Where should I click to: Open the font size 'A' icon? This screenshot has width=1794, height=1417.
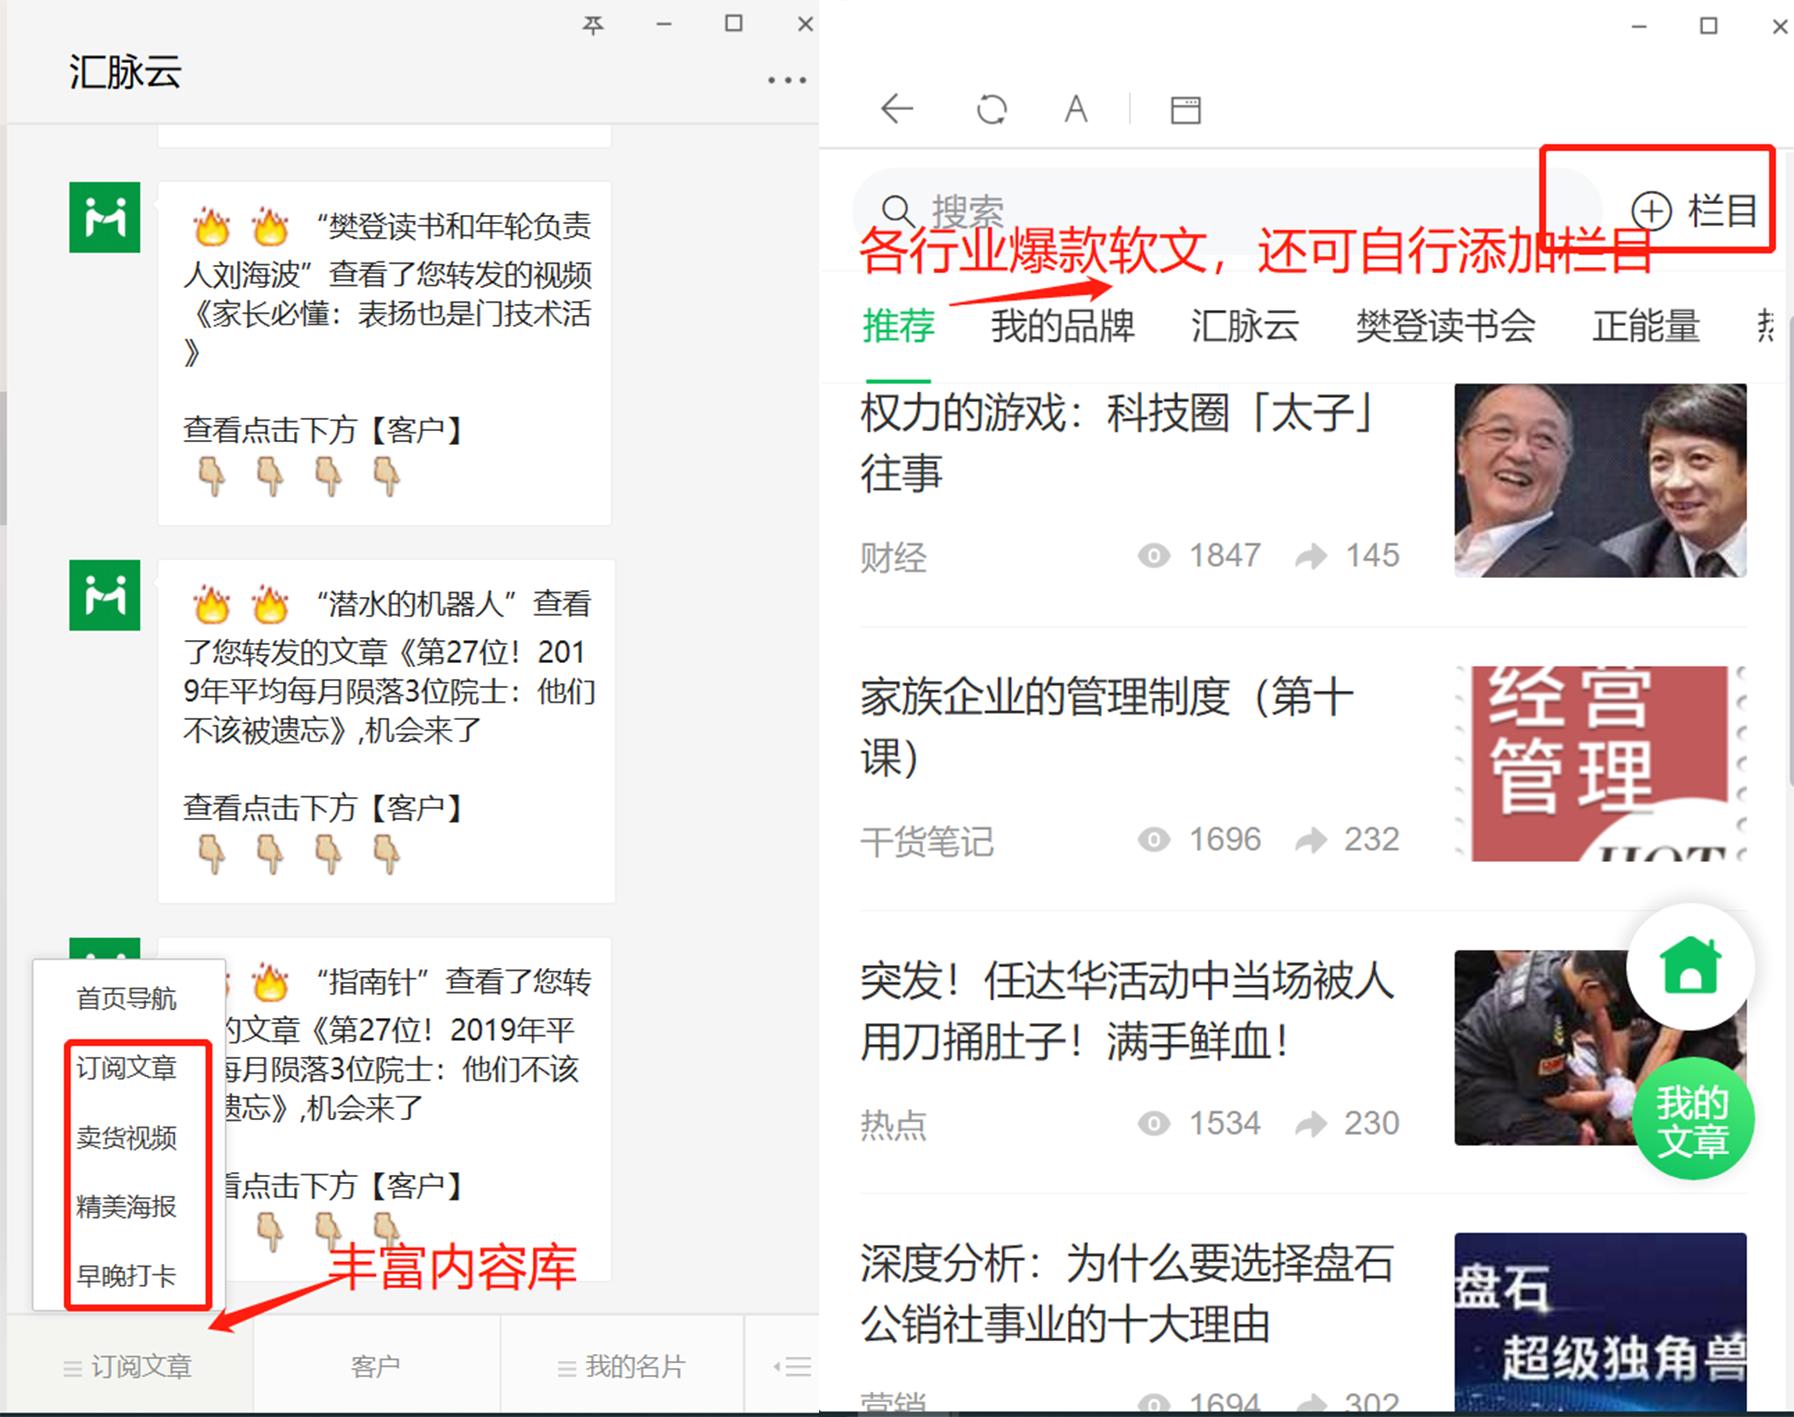click(x=1075, y=110)
